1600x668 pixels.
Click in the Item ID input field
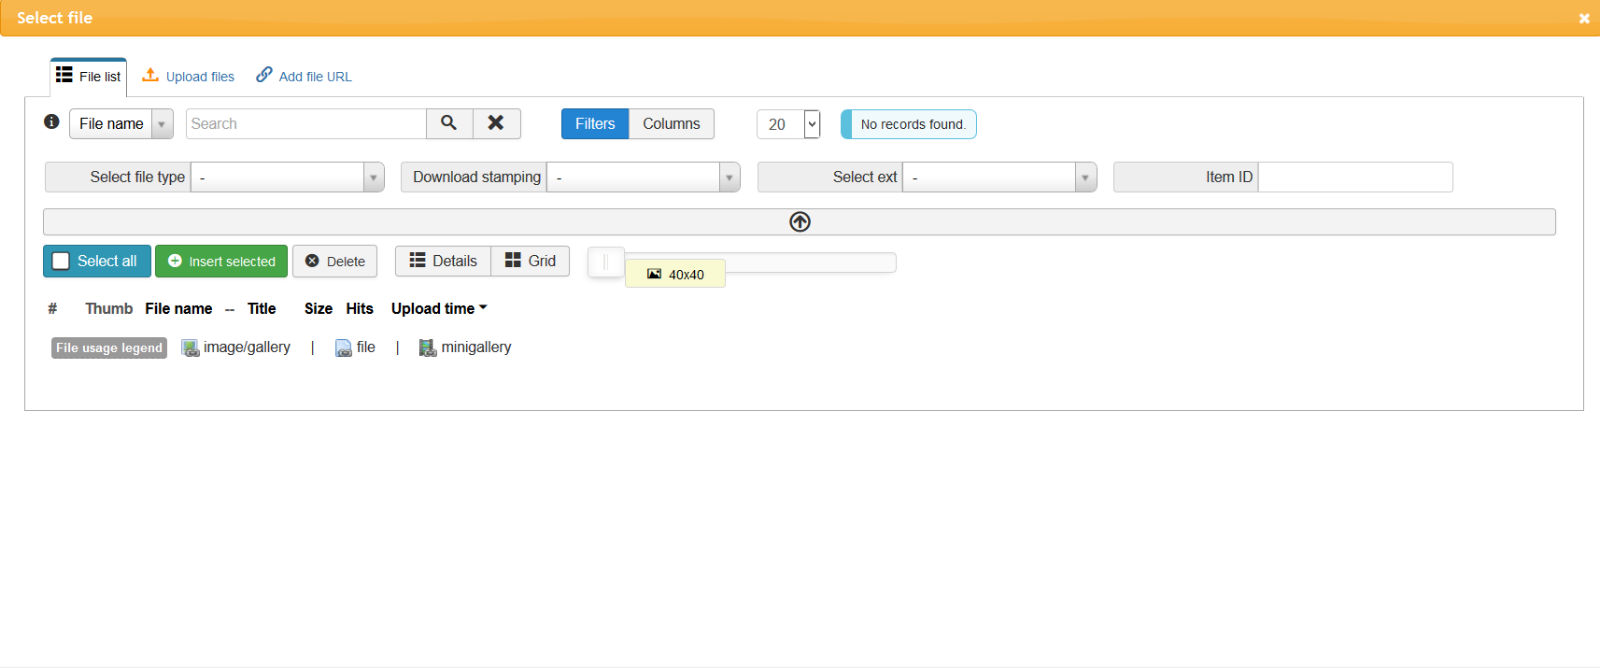[1355, 177]
